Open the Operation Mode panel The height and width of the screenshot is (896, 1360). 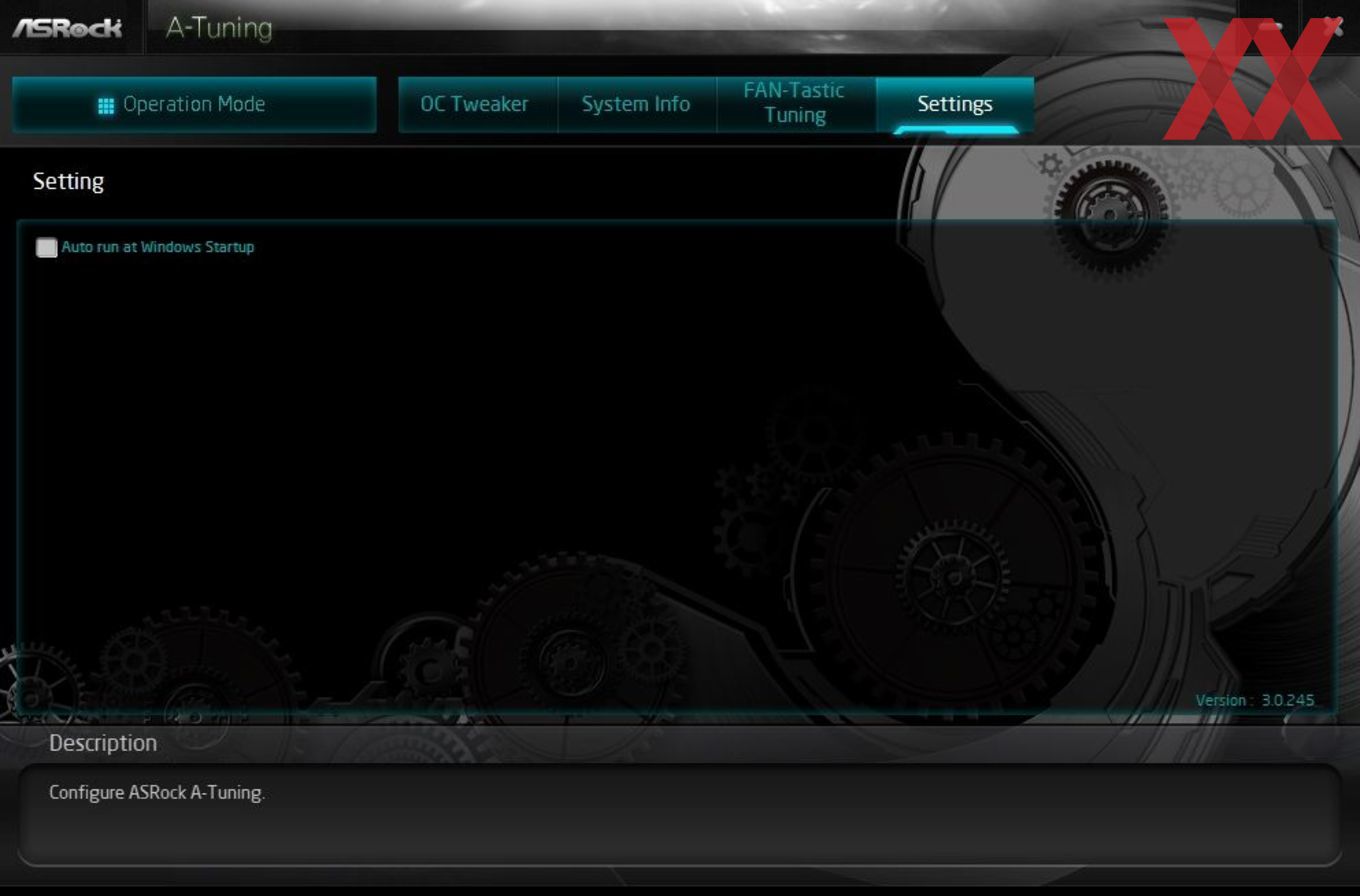194,104
